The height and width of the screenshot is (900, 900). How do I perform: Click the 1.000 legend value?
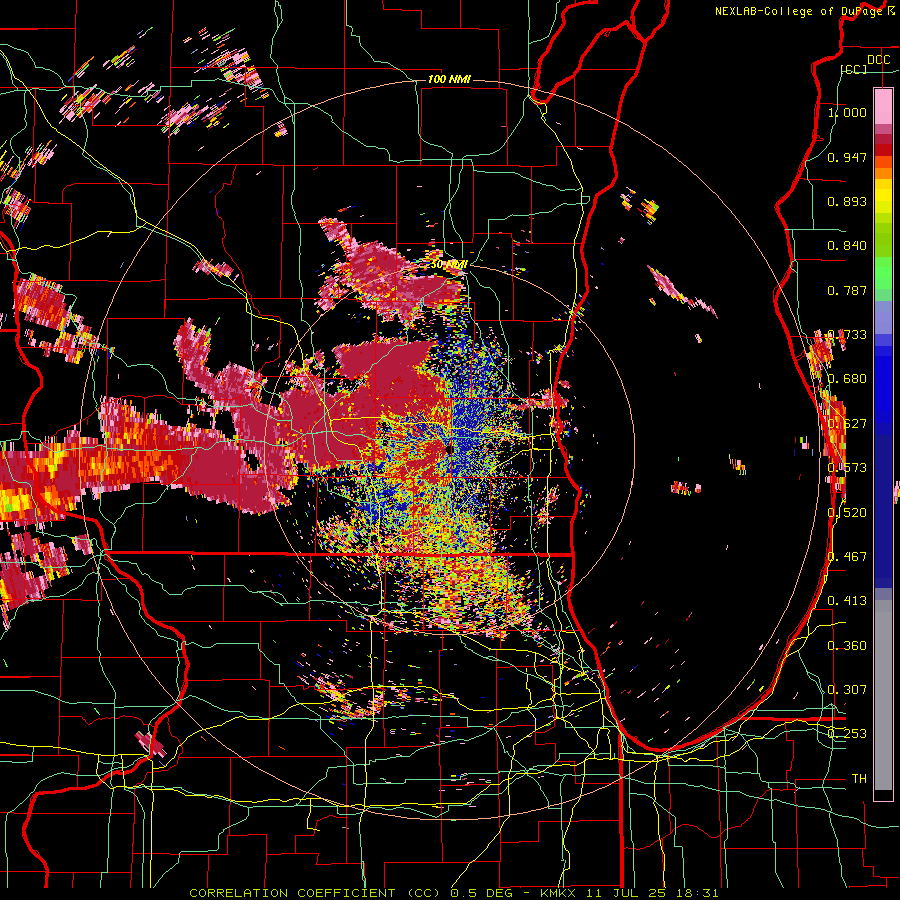tap(847, 112)
